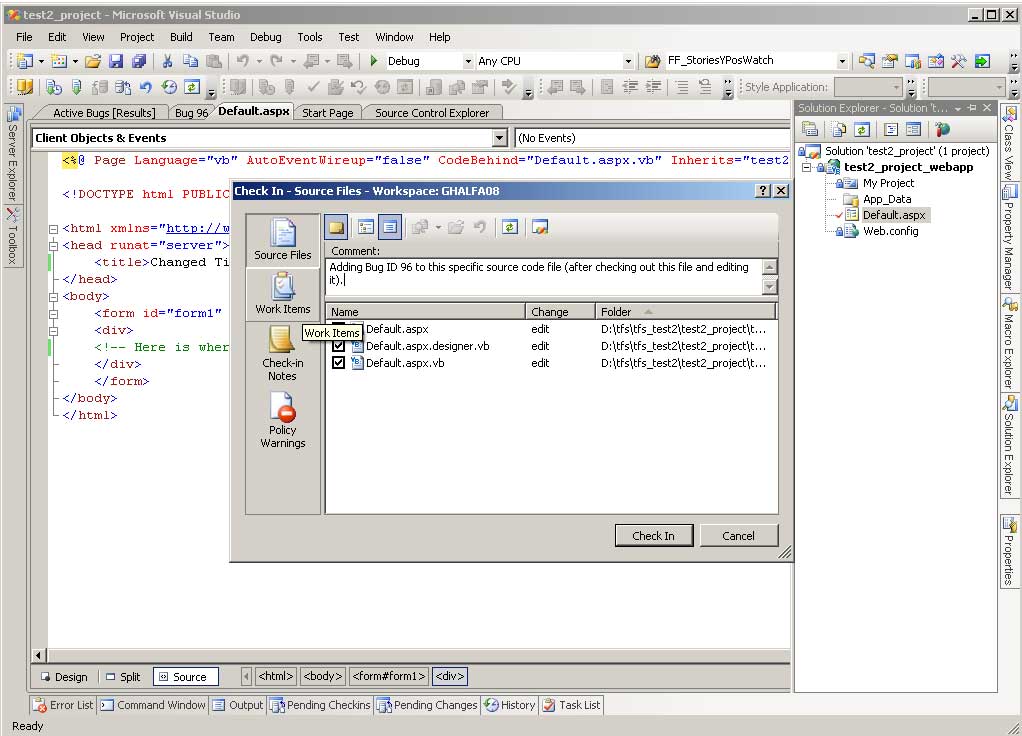The height and width of the screenshot is (736, 1022).
Task: Open the Client Objects & Events dropdown
Action: pyautogui.click(x=499, y=138)
